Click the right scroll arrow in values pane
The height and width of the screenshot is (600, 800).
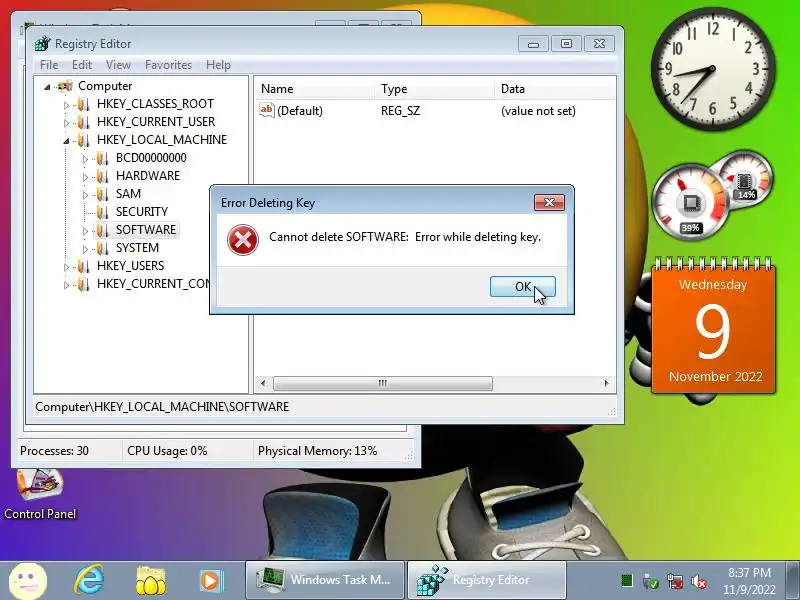point(606,383)
